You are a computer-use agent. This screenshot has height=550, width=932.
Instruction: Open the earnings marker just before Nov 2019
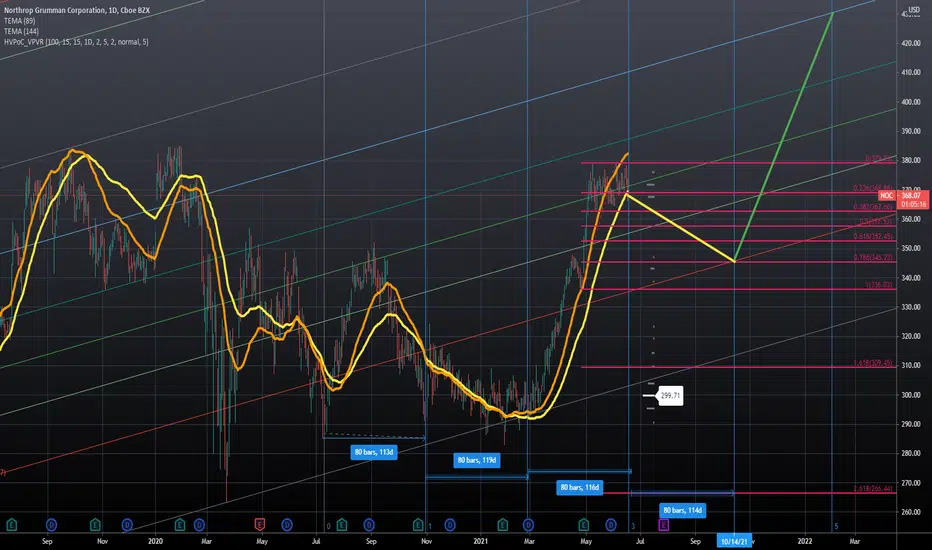[95, 524]
